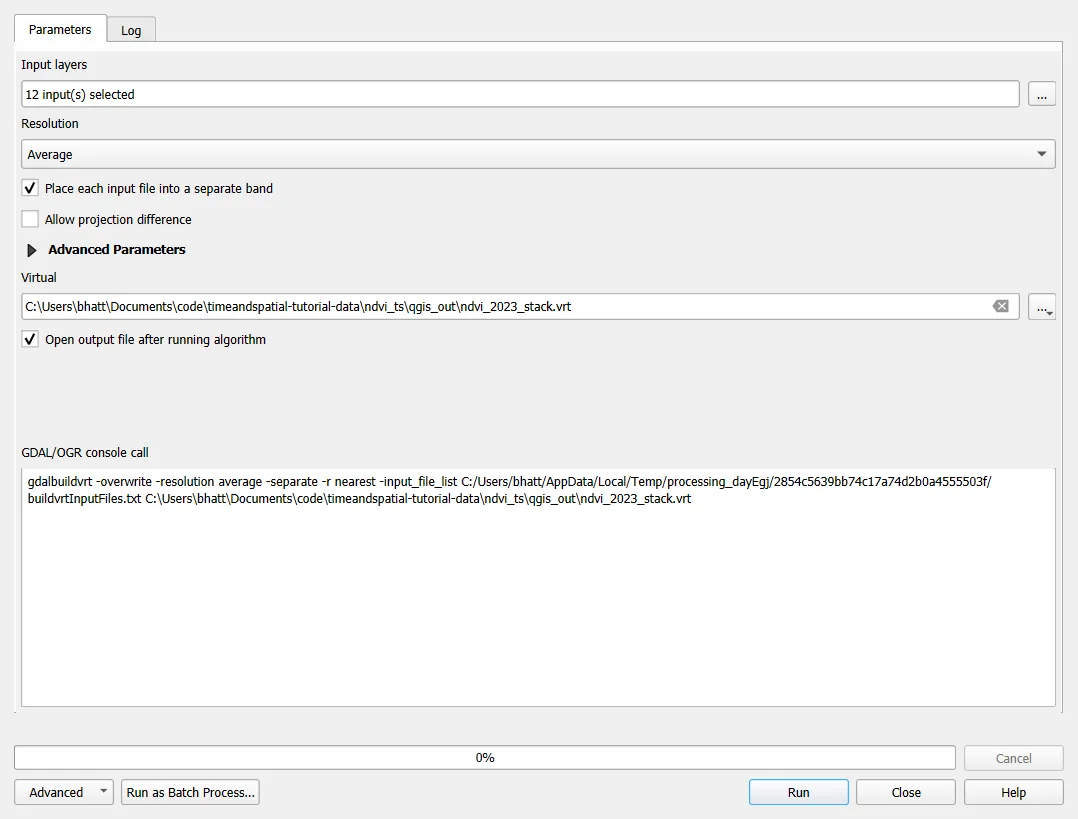
Task: Close the dialog with Close button
Action: [906, 792]
